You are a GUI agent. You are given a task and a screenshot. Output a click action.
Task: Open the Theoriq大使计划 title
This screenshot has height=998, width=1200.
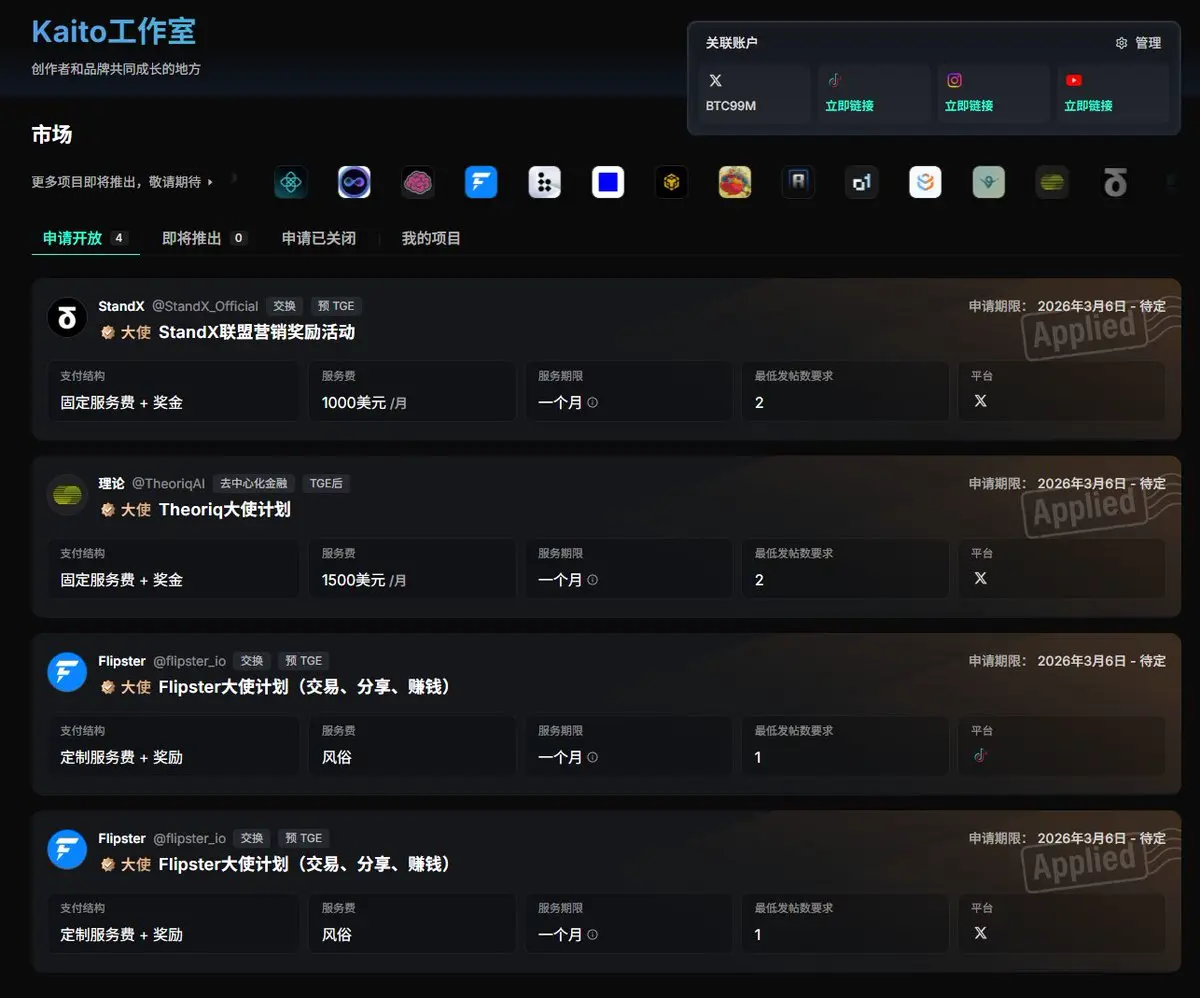[x=225, y=509]
